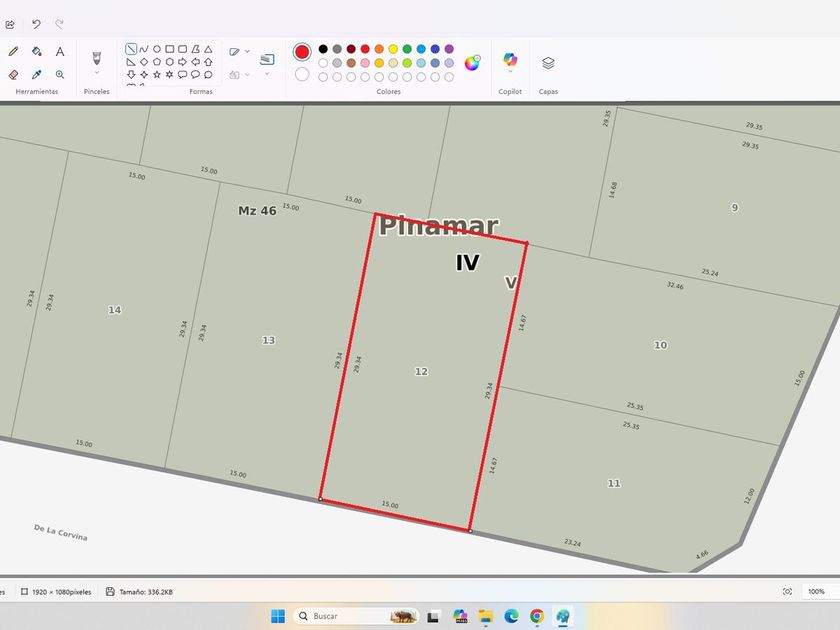Image resolution: width=840 pixels, height=630 pixels.
Task: Choose the line shape in Formas
Action: pos(131,48)
